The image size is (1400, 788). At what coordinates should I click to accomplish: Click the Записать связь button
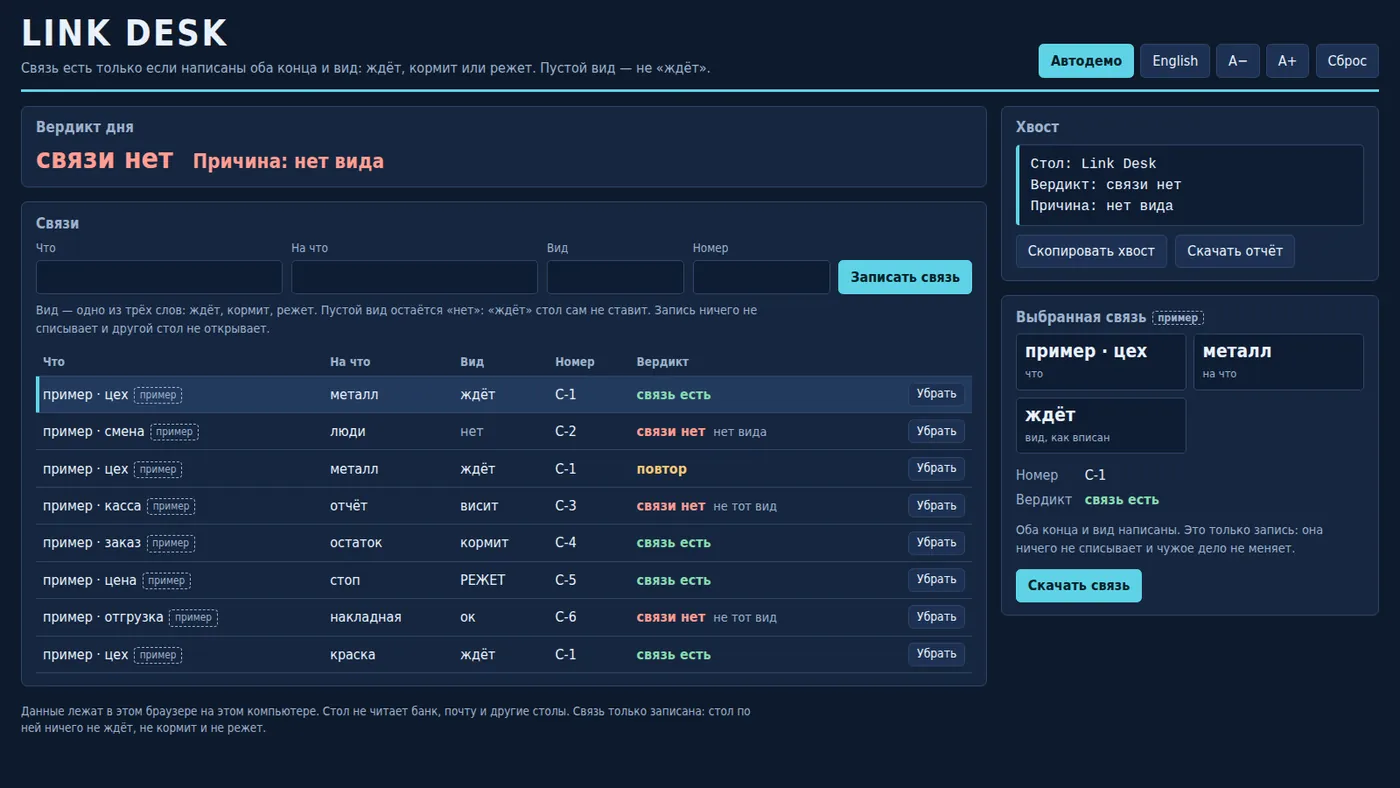point(905,277)
